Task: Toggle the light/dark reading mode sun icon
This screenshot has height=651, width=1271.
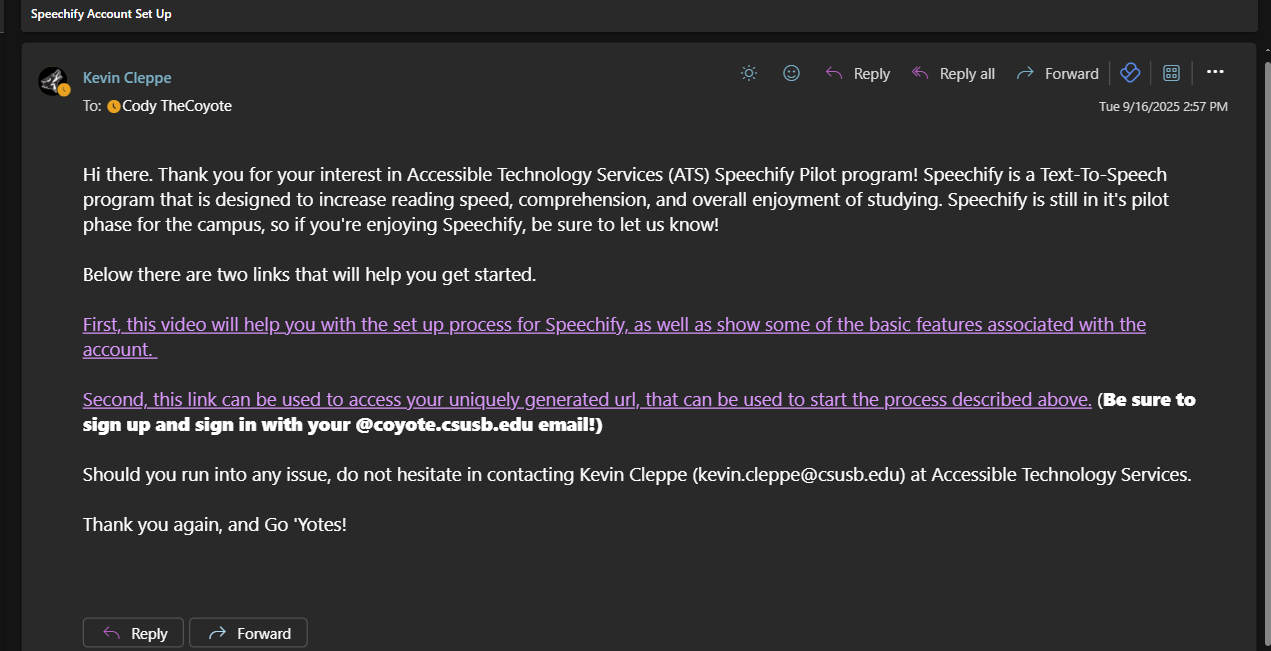Action: tap(749, 73)
